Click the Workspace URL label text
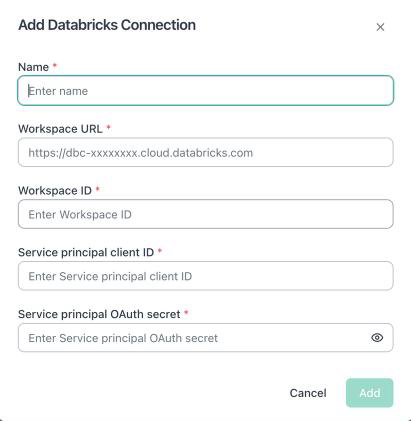 pos(60,129)
